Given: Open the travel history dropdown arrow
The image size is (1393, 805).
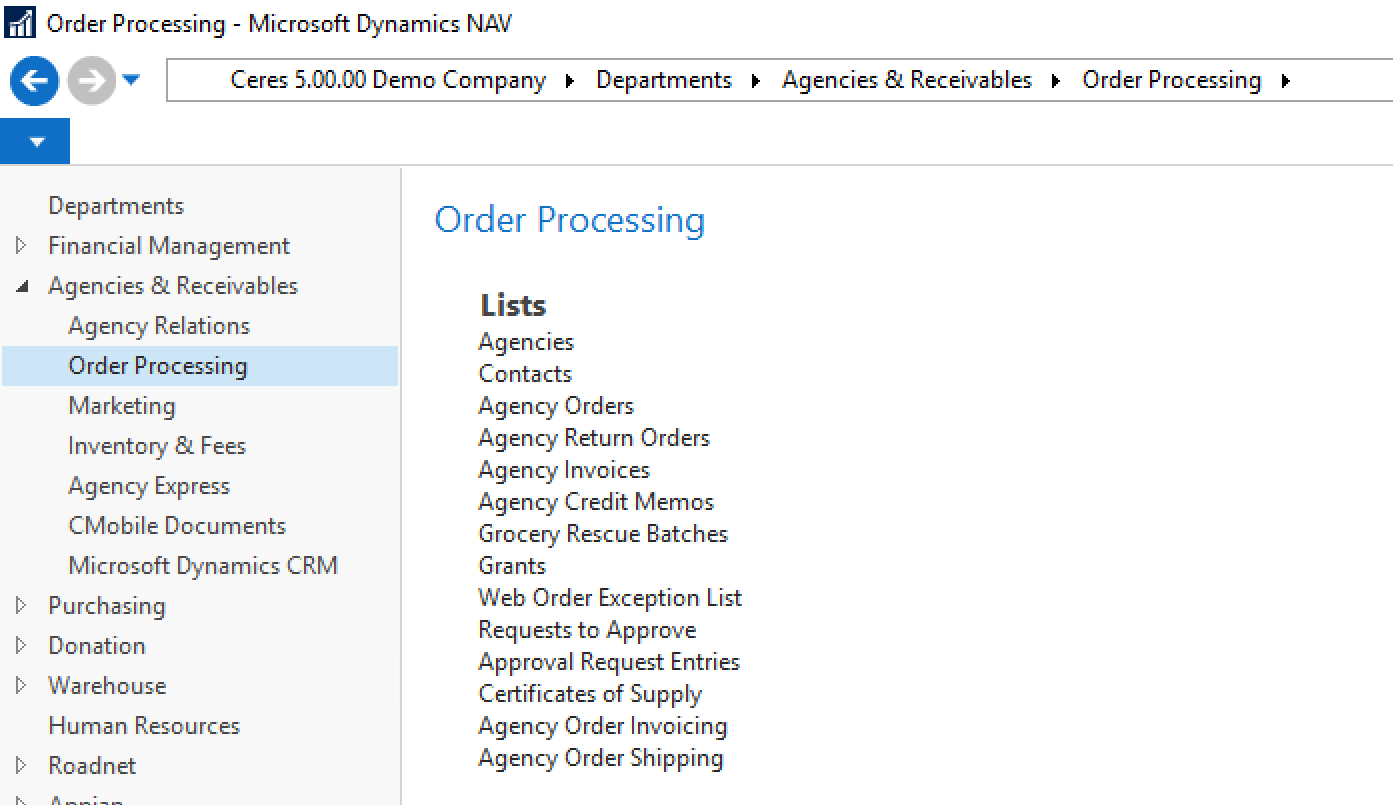Looking at the screenshot, I should (131, 81).
